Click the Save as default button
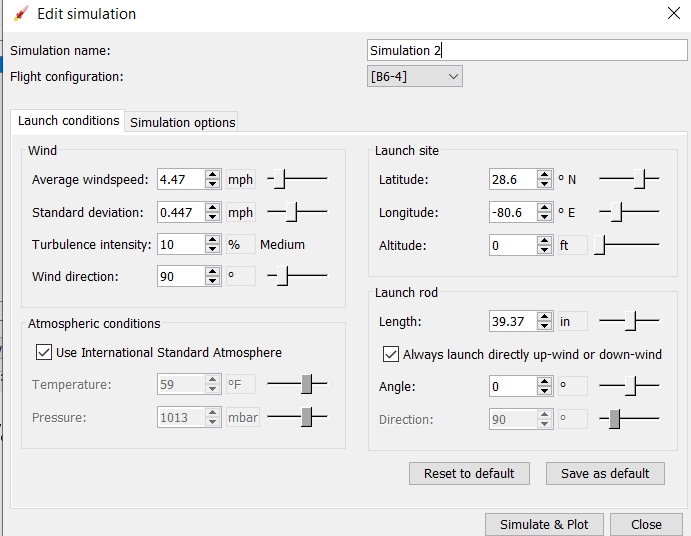The height and width of the screenshot is (536, 691). point(605,473)
